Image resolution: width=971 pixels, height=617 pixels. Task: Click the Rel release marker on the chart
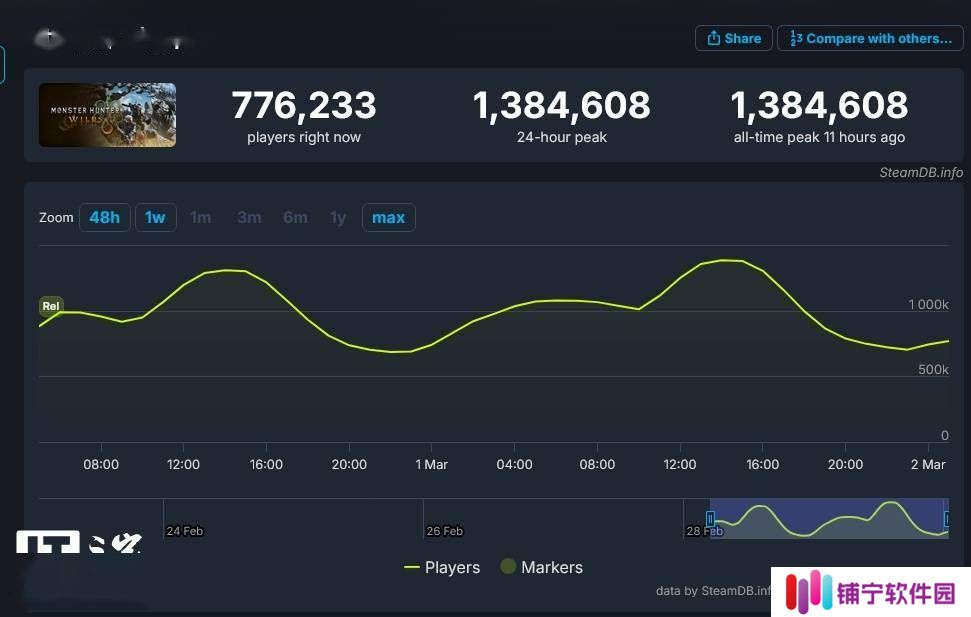tap(51, 306)
